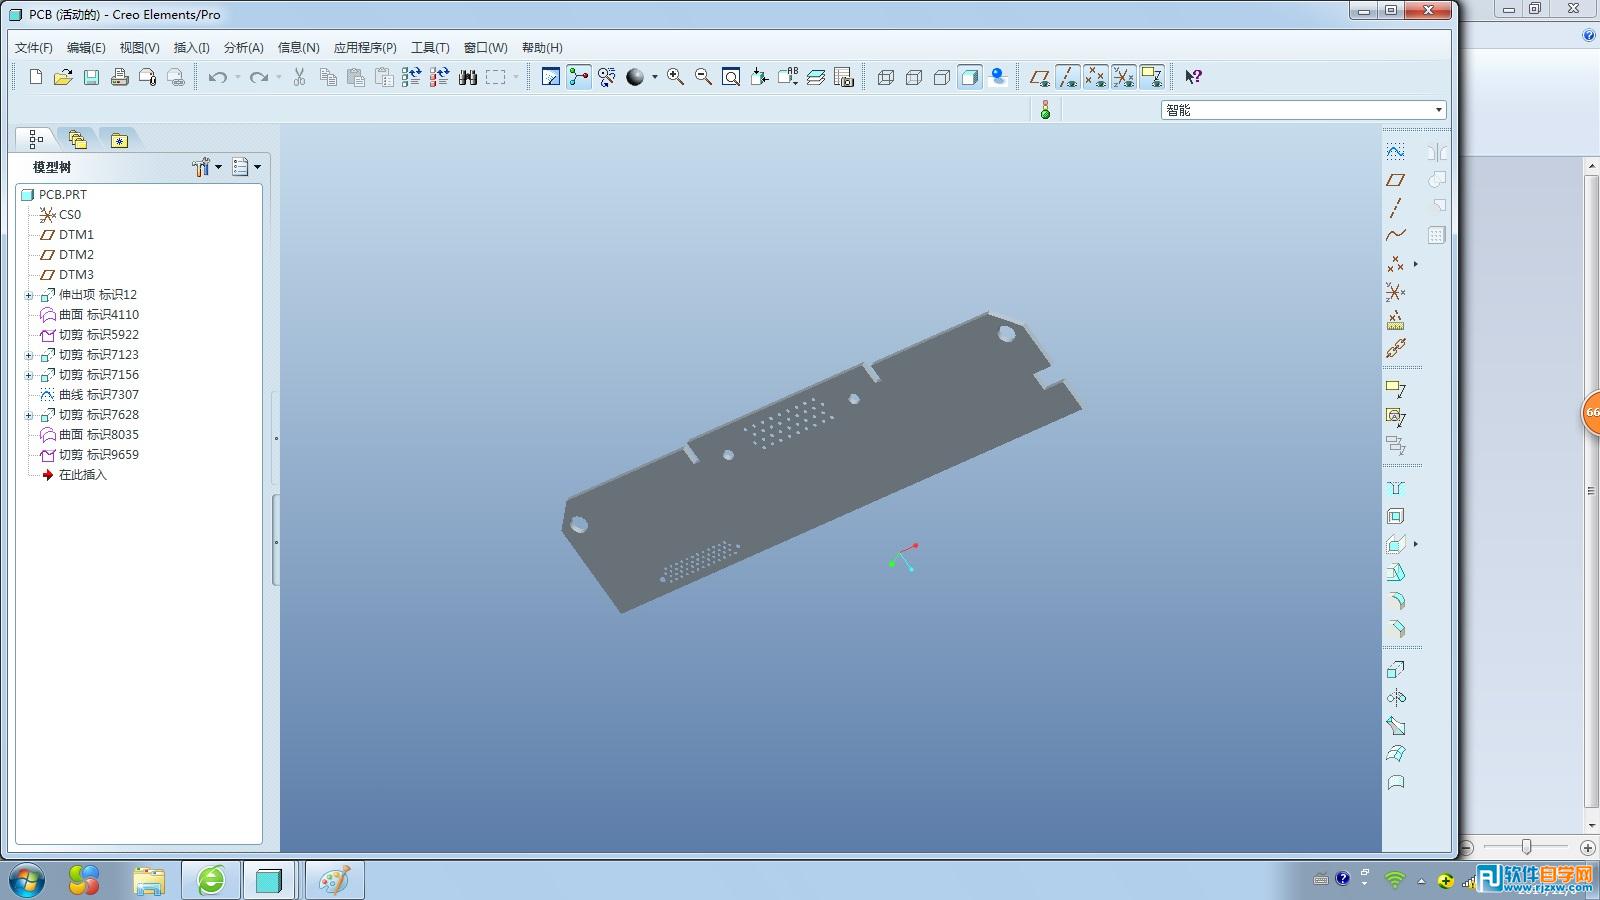Expand the 伸出项 标识12 tree node
This screenshot has height=900, width=1600.
point(29,295)
